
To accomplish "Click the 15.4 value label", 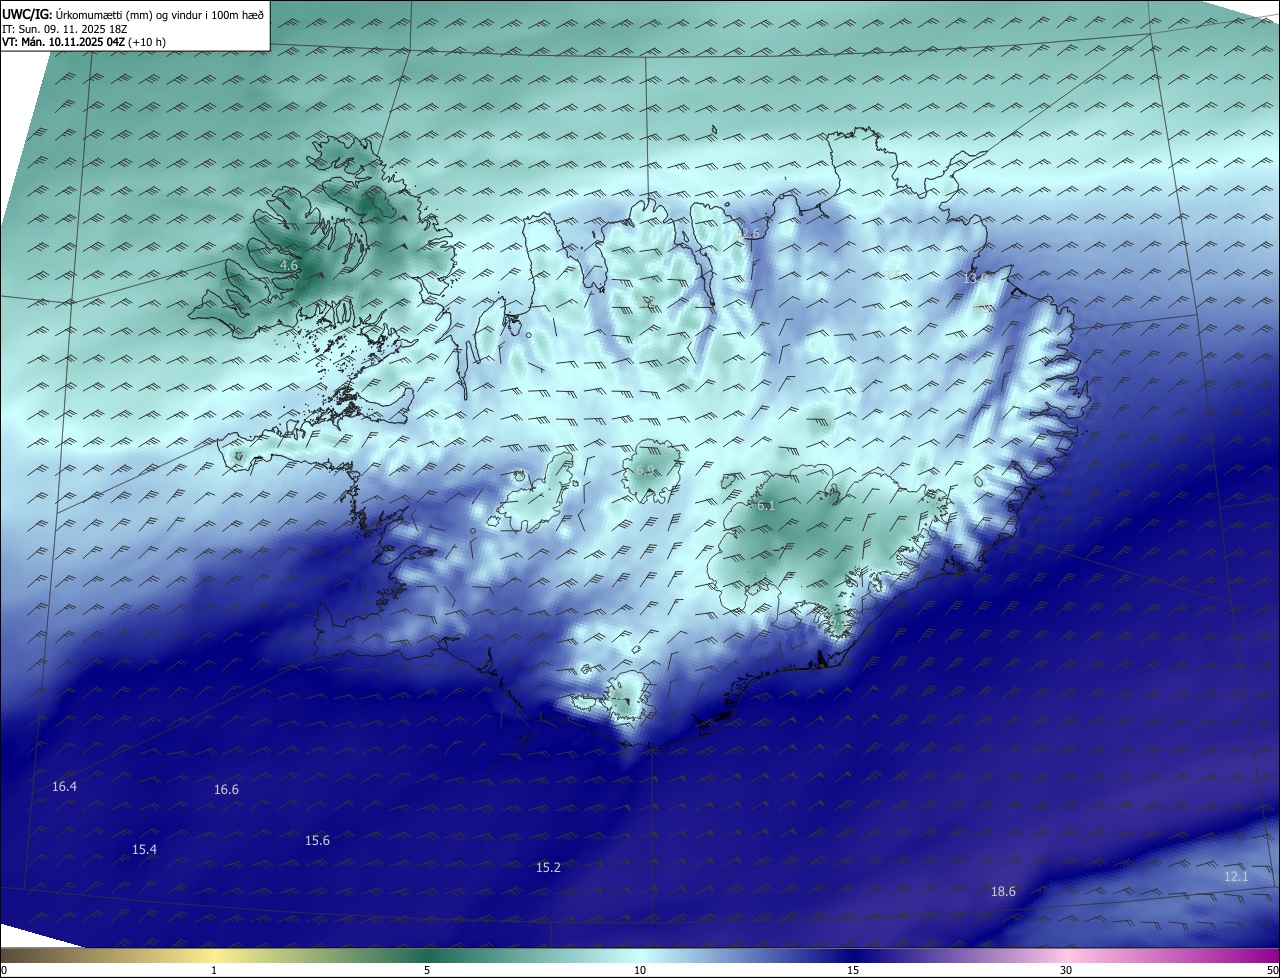I will pyautogui.click(x=144, y=850).
